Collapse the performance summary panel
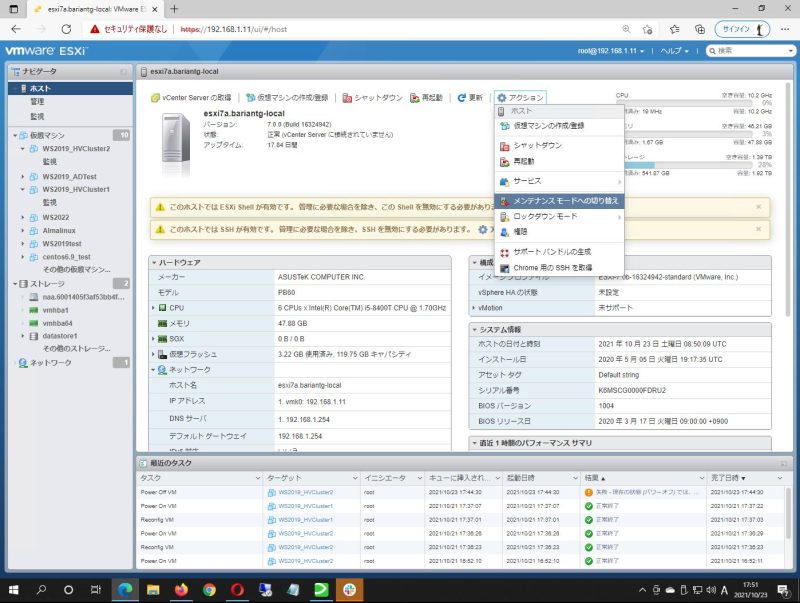 tap(474, 443)
